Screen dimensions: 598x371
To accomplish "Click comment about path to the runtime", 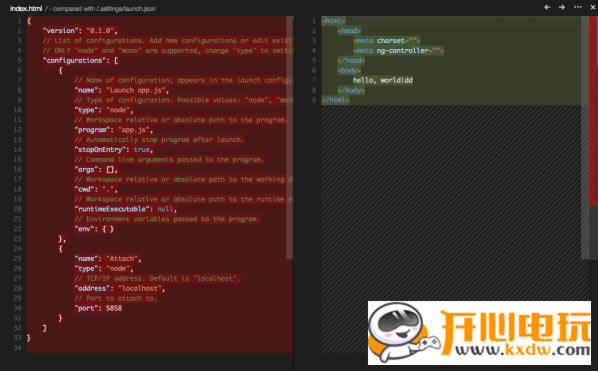I will (x=183, y=199).
